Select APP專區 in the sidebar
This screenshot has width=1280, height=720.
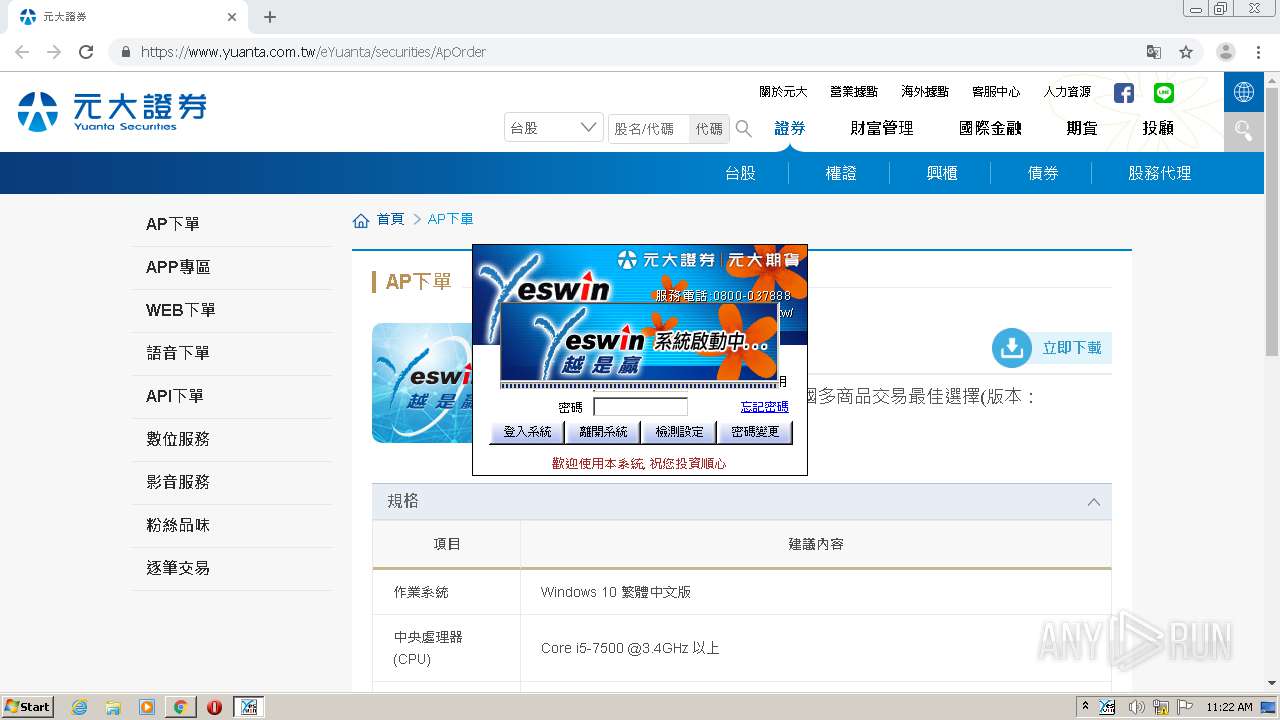click(x=232, y=267)
